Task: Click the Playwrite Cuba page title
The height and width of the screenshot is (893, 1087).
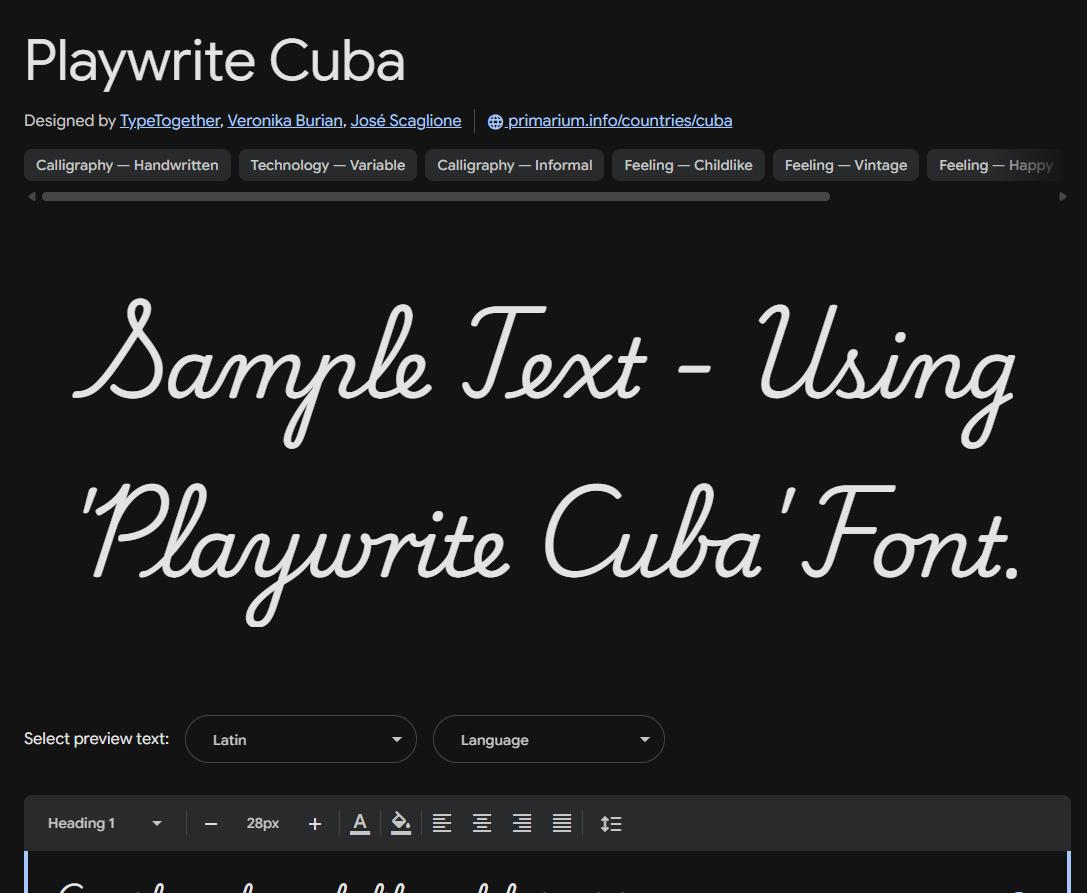Action: 214,61
